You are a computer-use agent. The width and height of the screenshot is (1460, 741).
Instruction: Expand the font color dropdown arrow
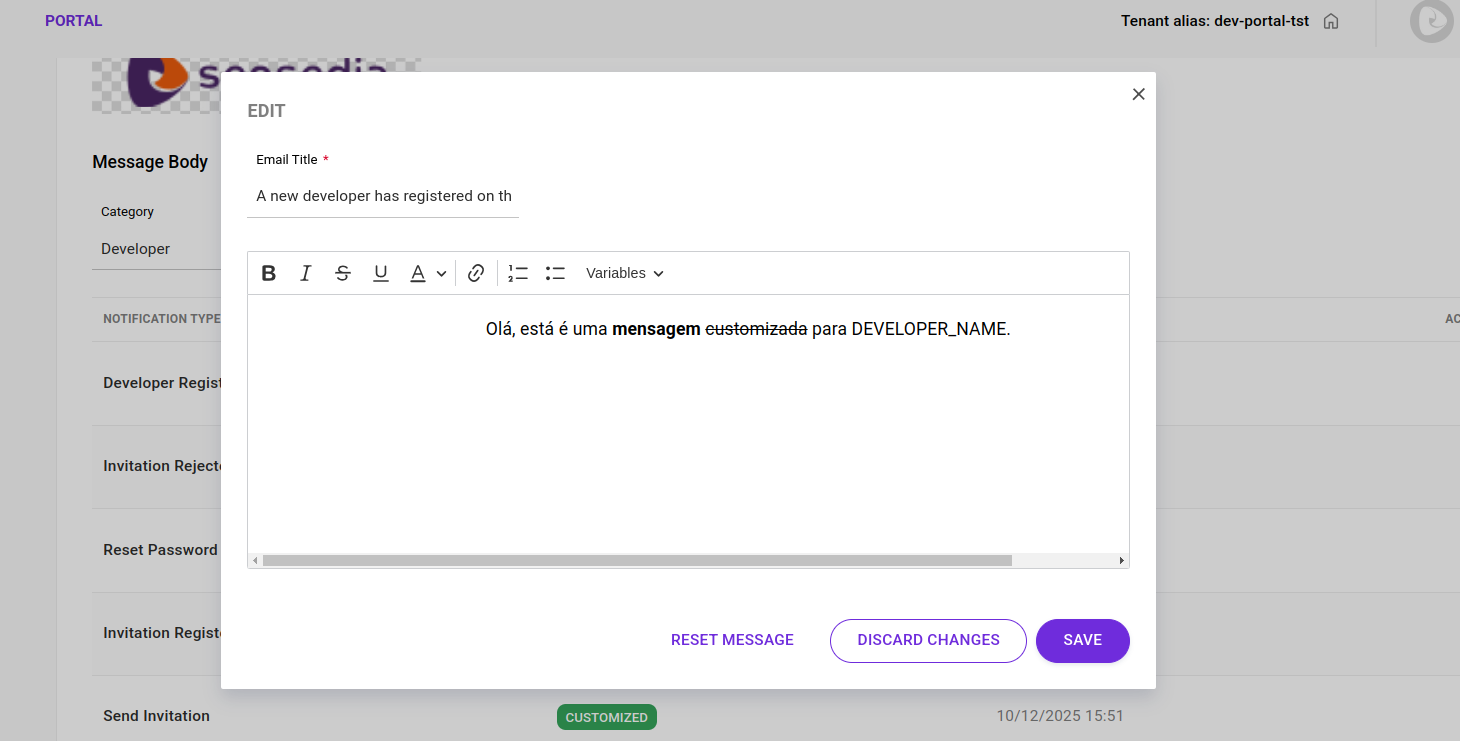point(441,273)
